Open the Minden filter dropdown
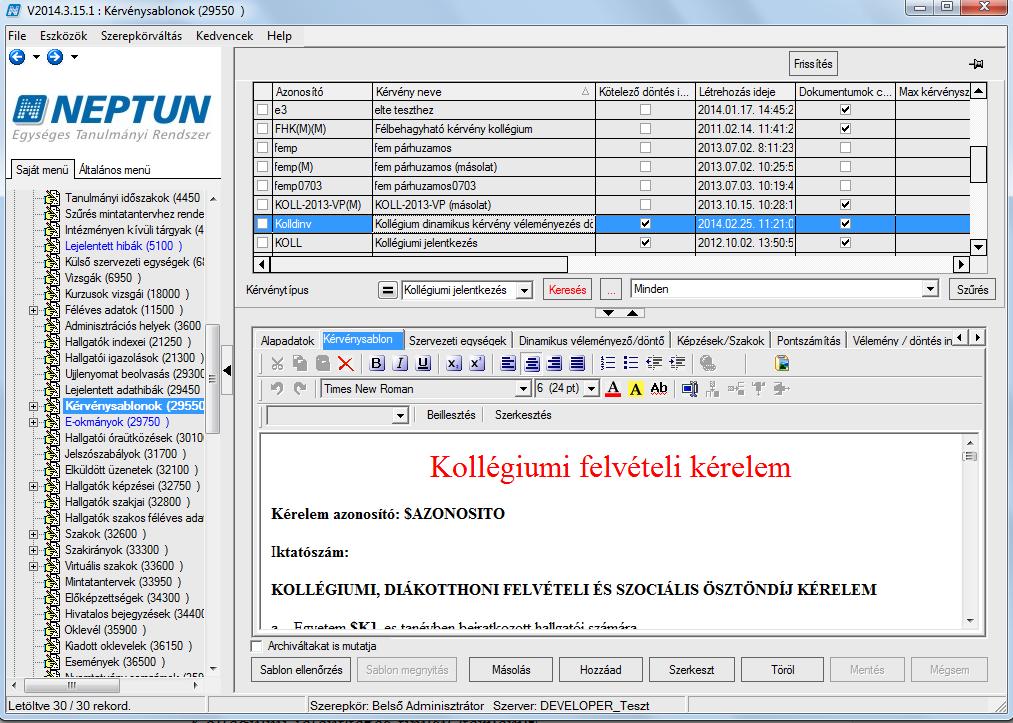 coord(930,289)
